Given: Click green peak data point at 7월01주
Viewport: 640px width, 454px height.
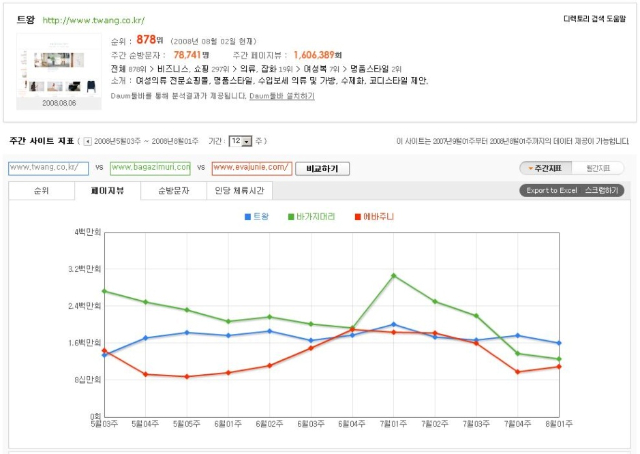Looking at the screenshot, I should click(x=393, y=276).
